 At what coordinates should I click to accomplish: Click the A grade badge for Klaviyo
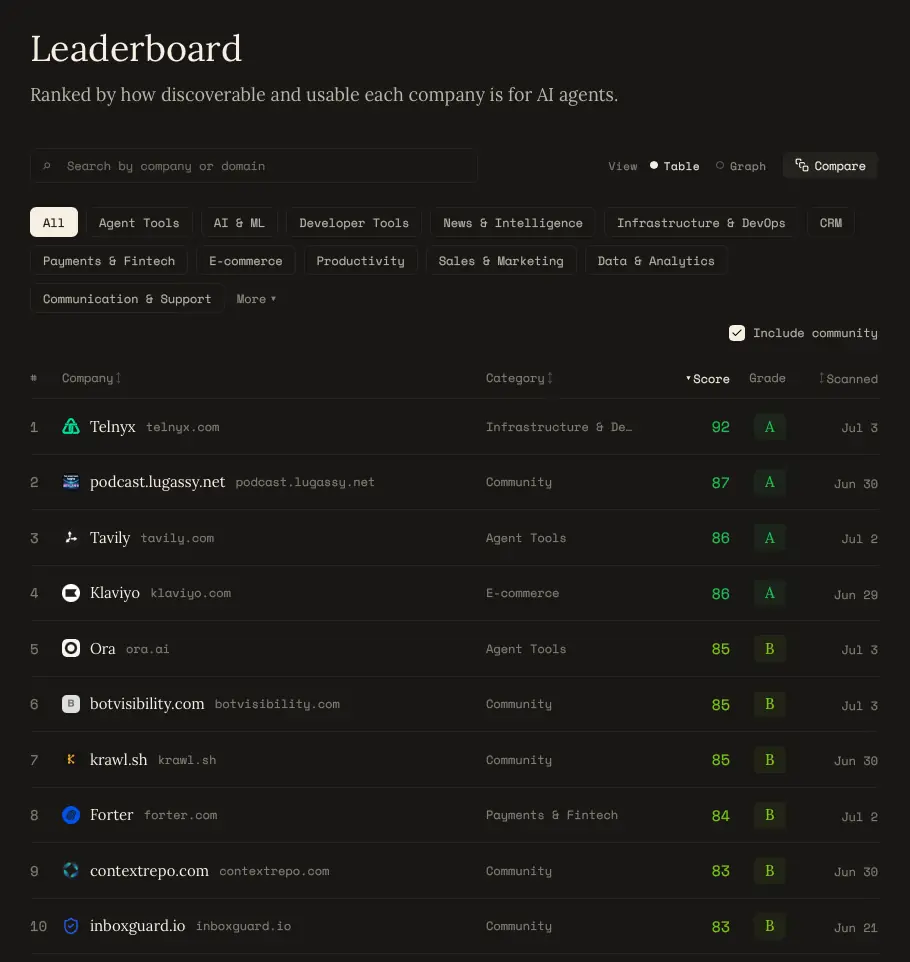click(769, 593)
